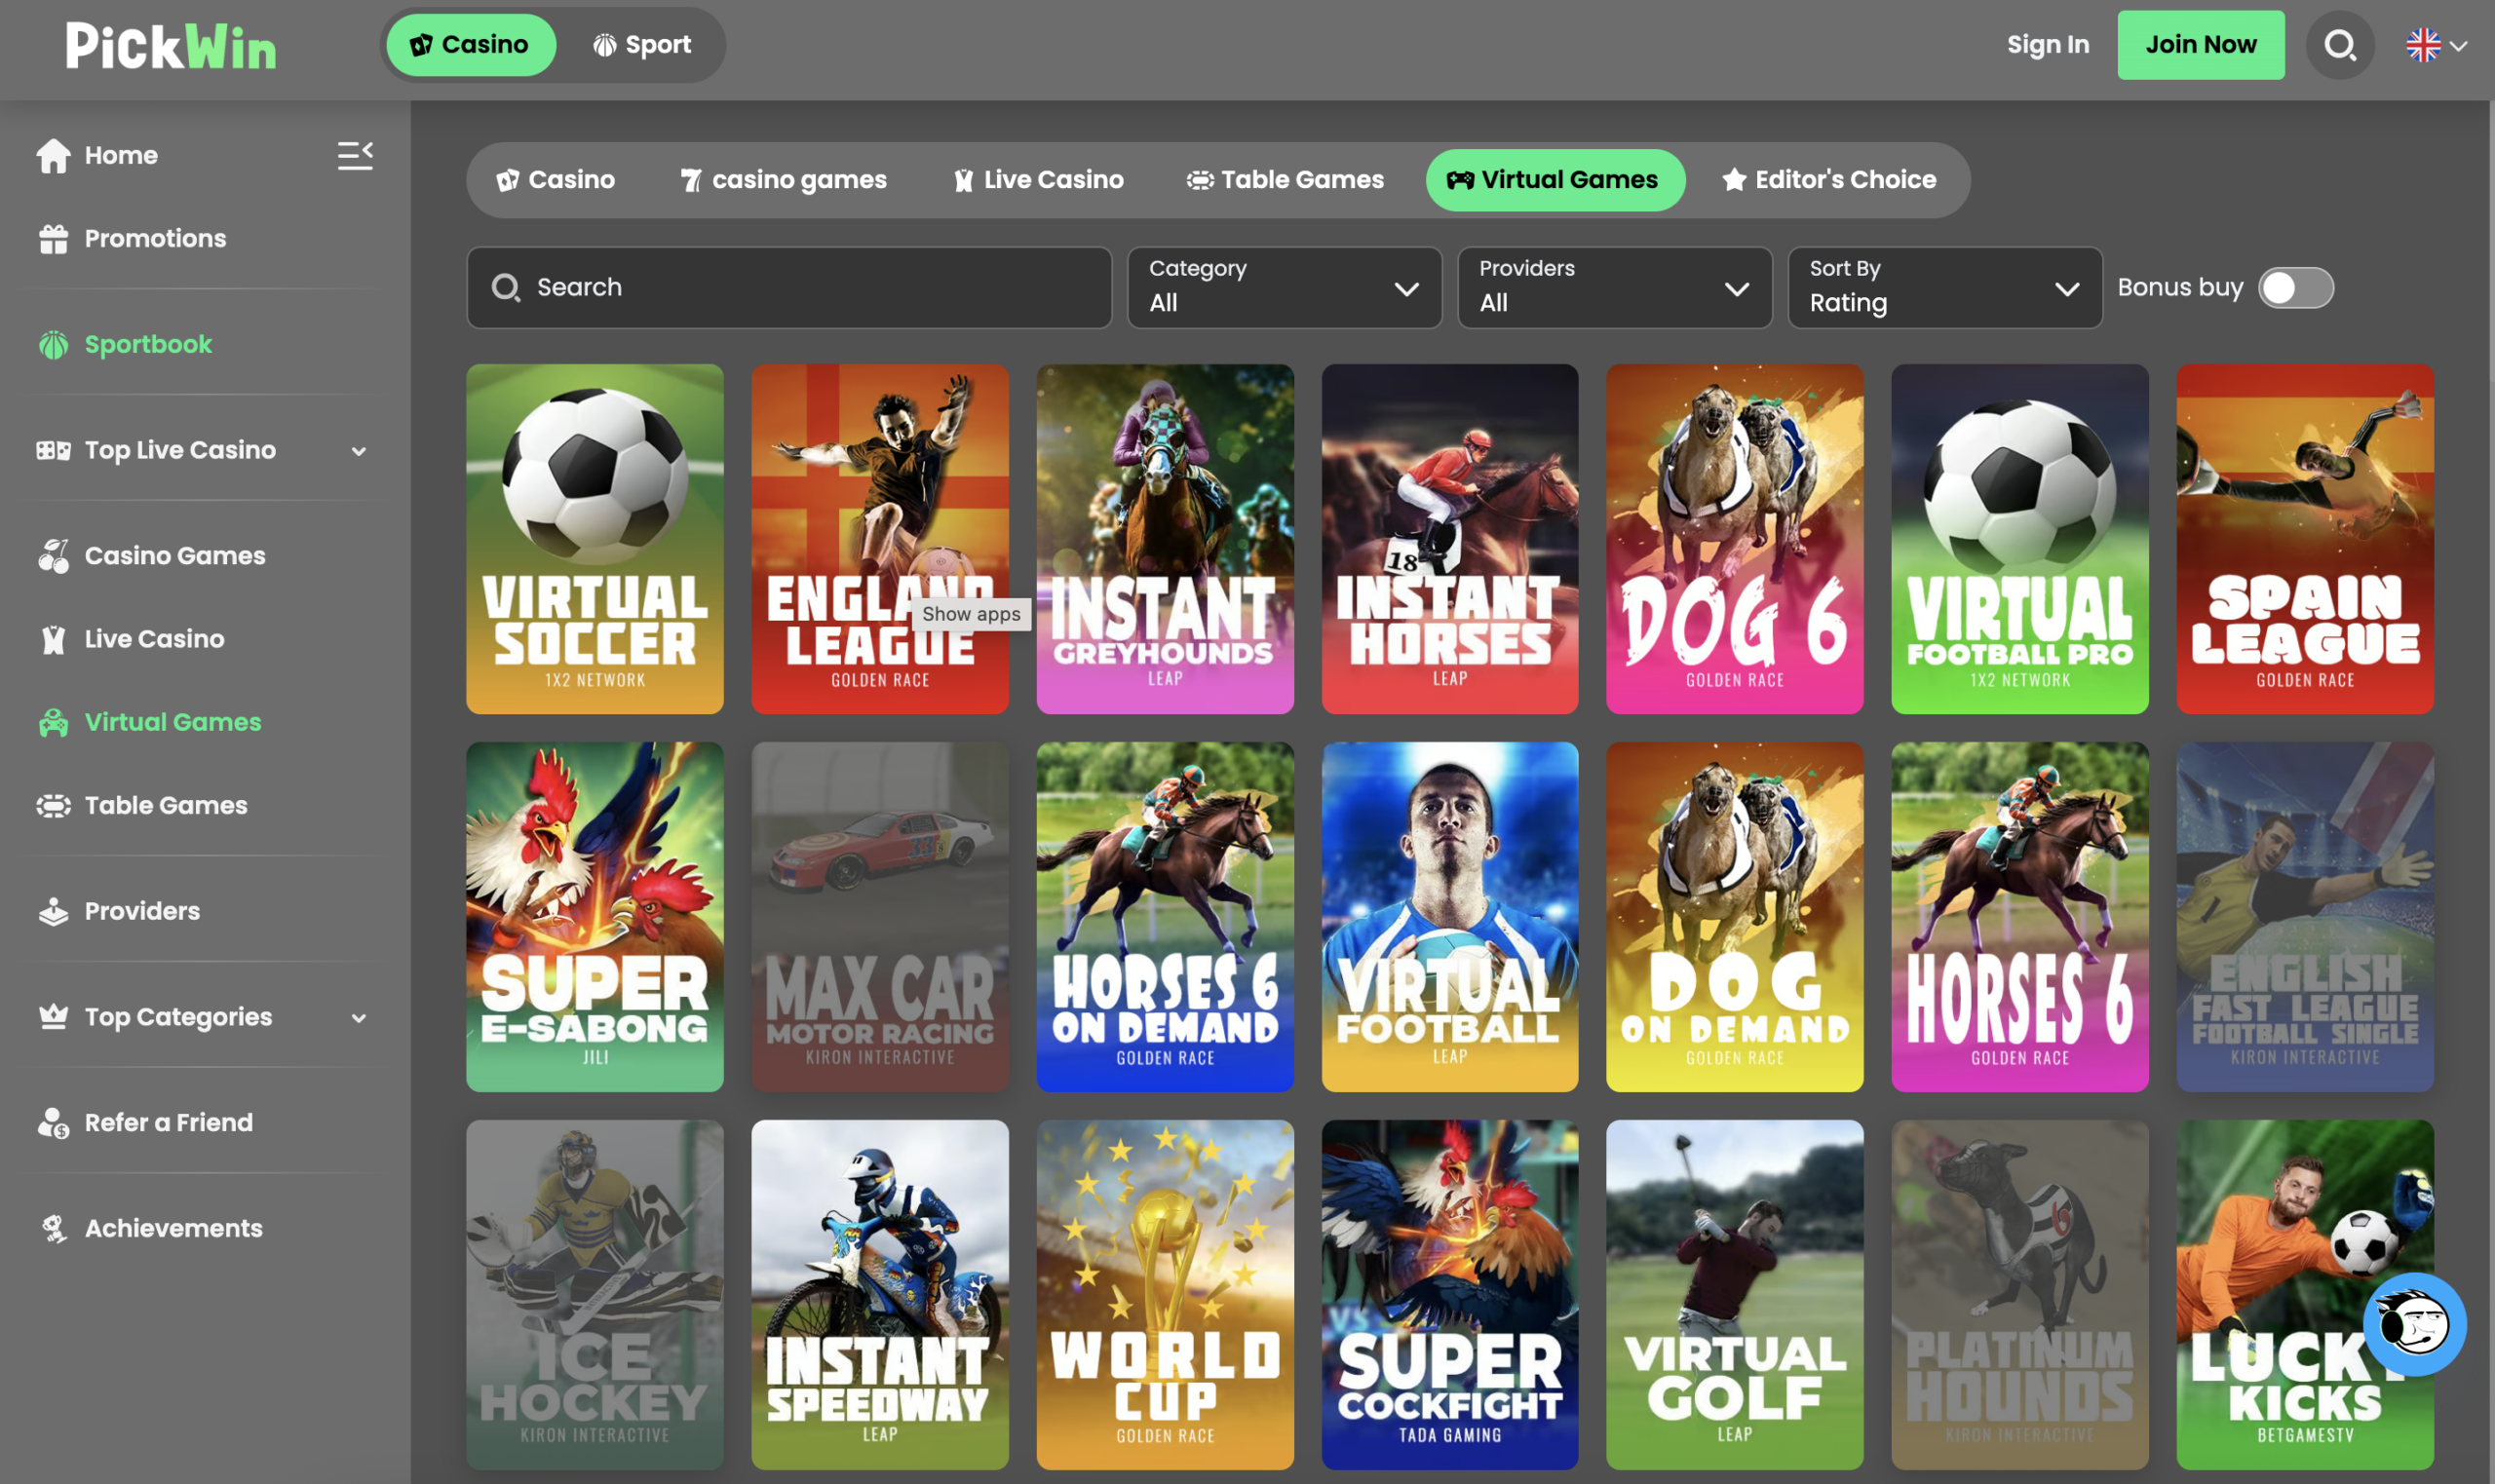Click the UK flag language icon
Screen dimensions: 2495x1484
click(2423, 45)
